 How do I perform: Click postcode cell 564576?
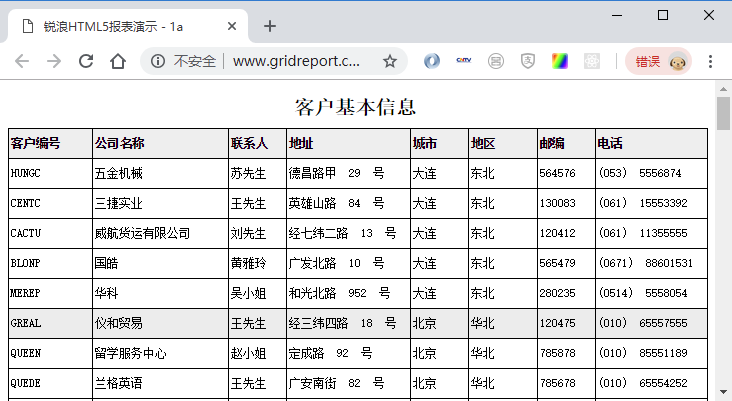coord(566,174)
